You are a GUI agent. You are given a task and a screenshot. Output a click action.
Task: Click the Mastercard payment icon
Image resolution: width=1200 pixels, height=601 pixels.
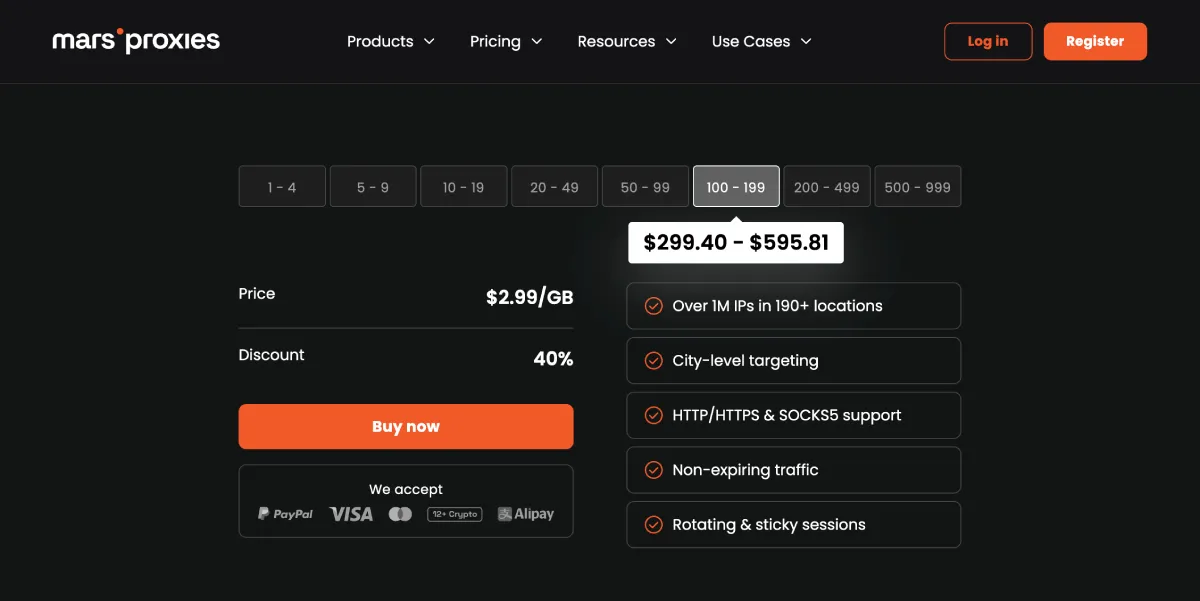coord(400,514)
